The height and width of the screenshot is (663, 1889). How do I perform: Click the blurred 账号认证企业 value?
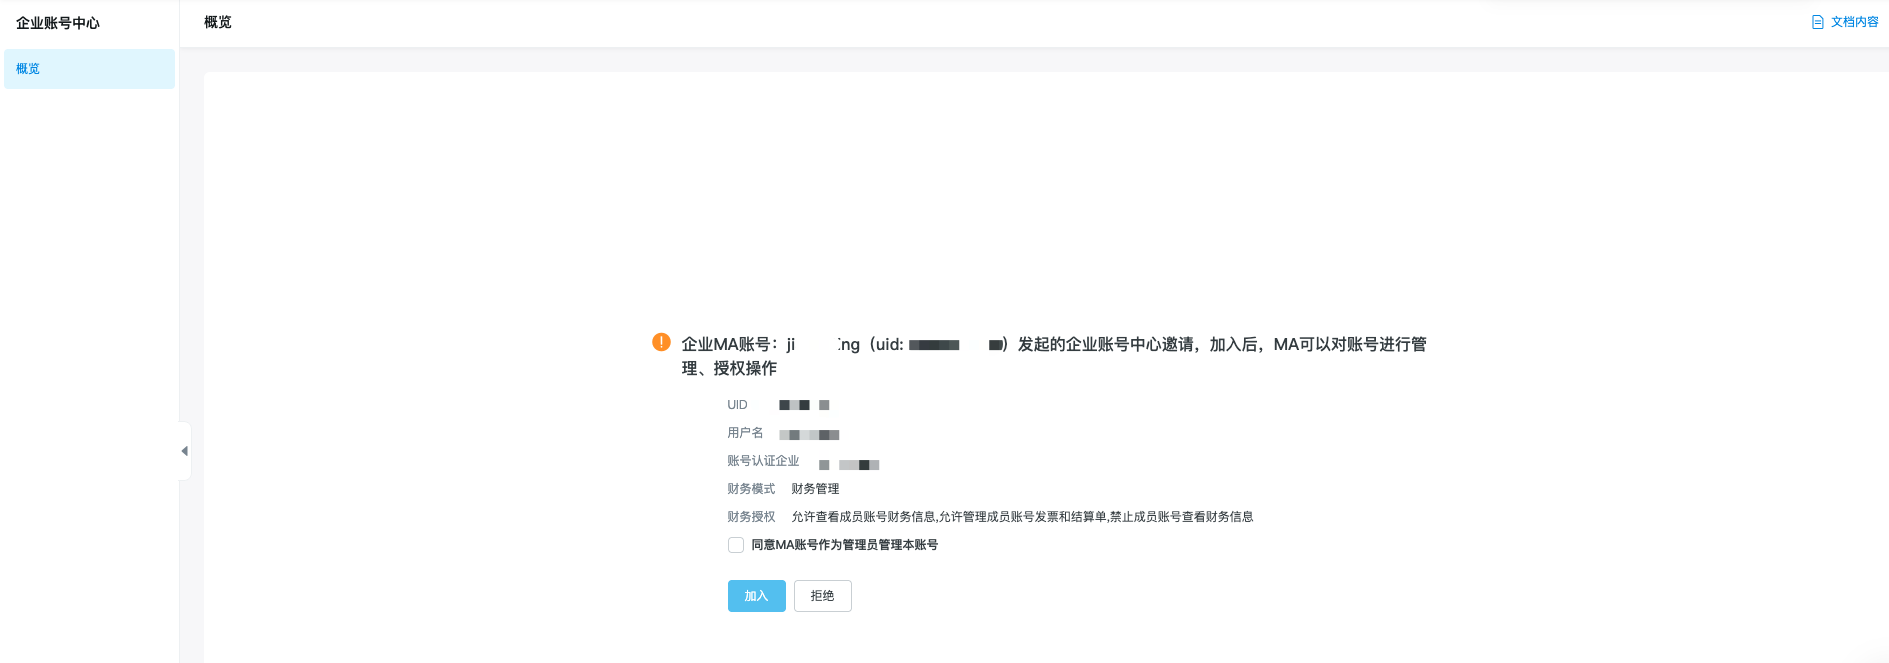tap(849, 465)
